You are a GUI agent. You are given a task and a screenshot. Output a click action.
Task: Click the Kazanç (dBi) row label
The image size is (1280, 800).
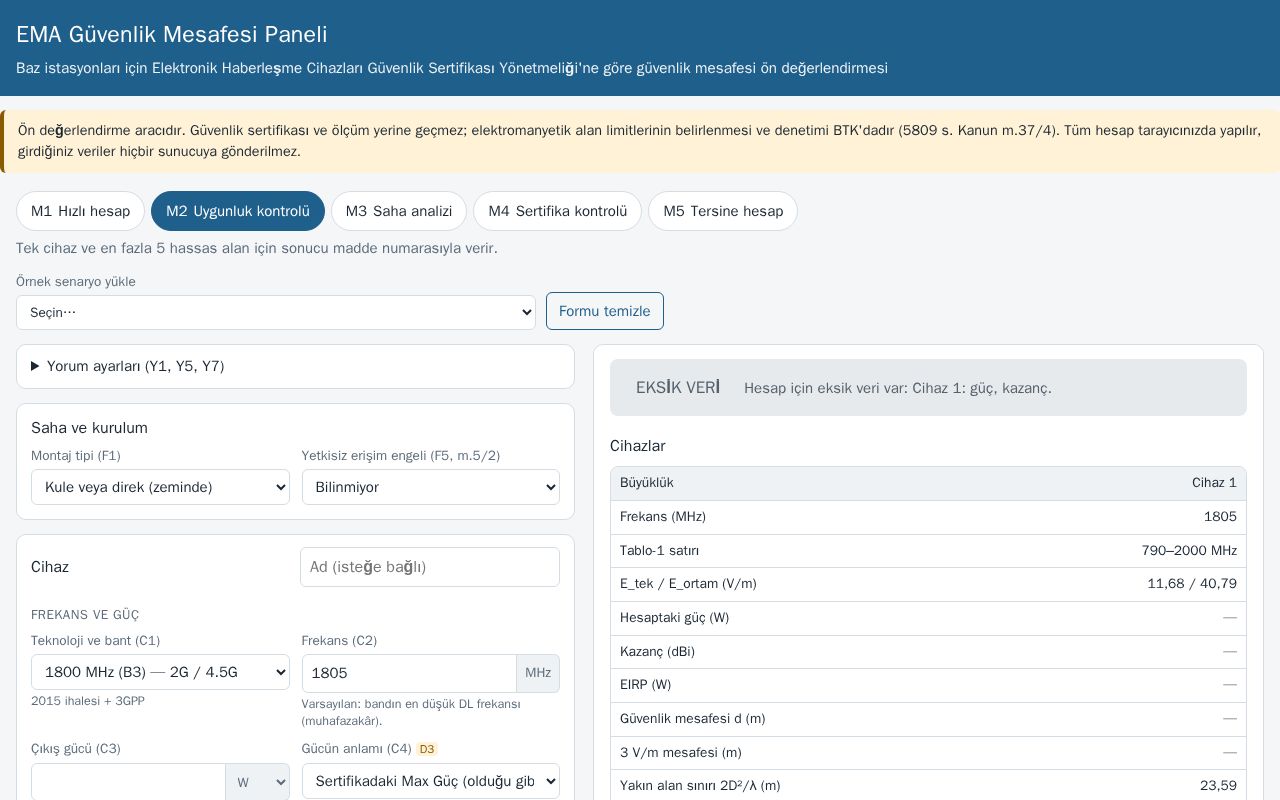coord(657,652)
